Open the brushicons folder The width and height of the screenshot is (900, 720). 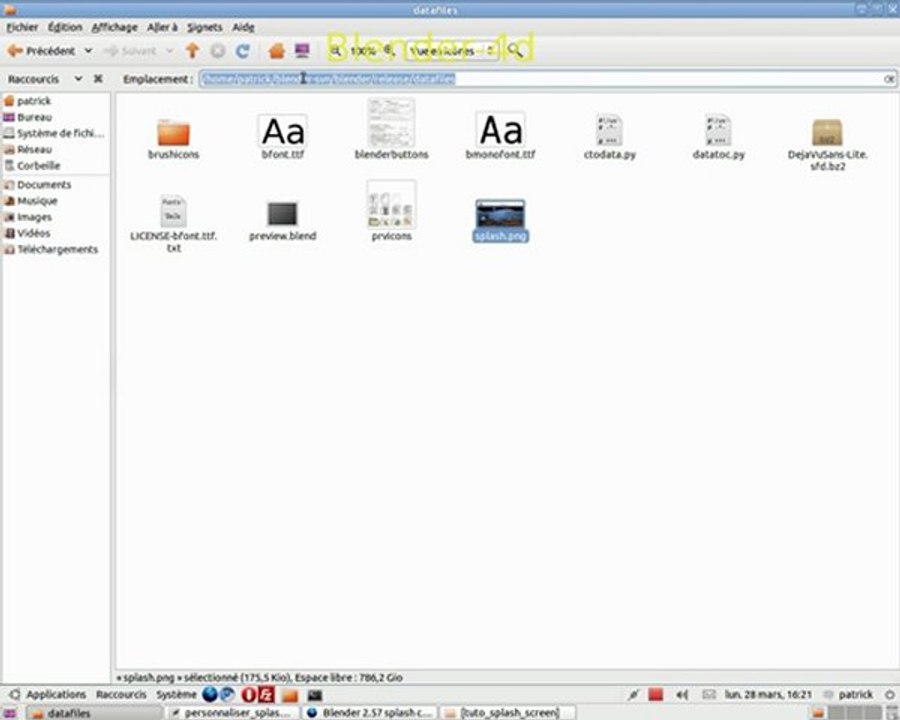point(173,138)
